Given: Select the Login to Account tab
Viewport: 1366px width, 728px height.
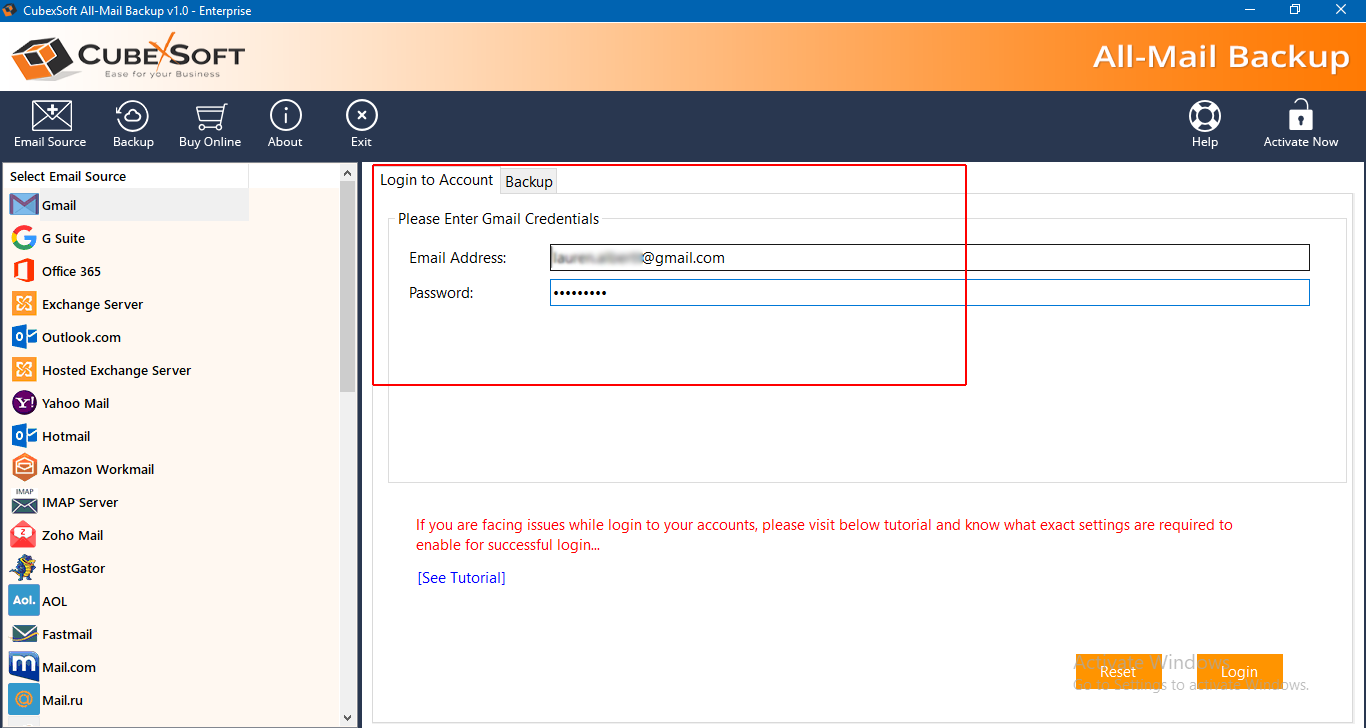Looking at the screenshot, I should 436,180.
